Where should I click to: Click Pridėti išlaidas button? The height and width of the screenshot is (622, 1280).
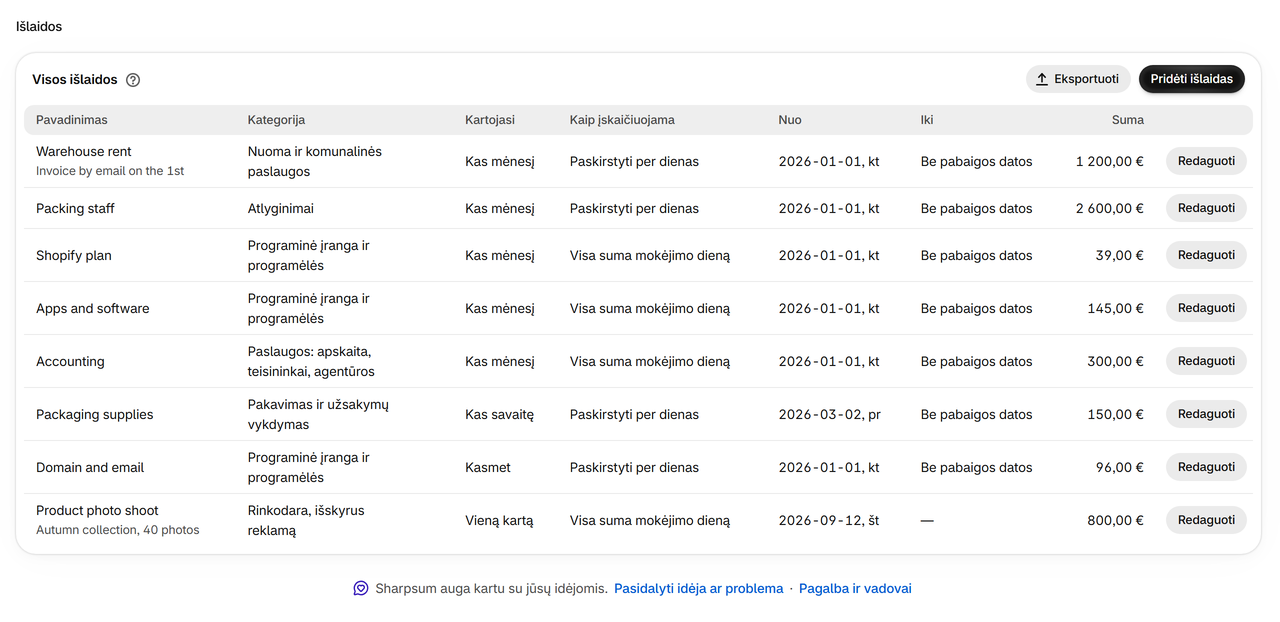pyautogui.click(x=1191, y=79)
